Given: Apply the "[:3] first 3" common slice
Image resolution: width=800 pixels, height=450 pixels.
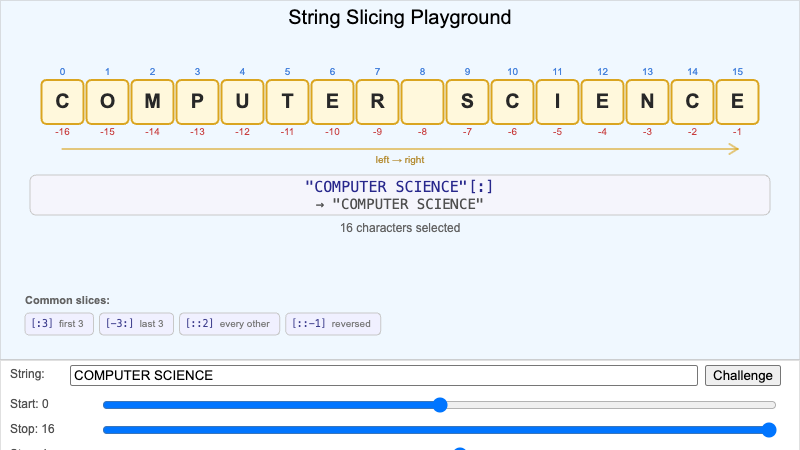Looking at the screenshot, I should (x=58, y=324).
